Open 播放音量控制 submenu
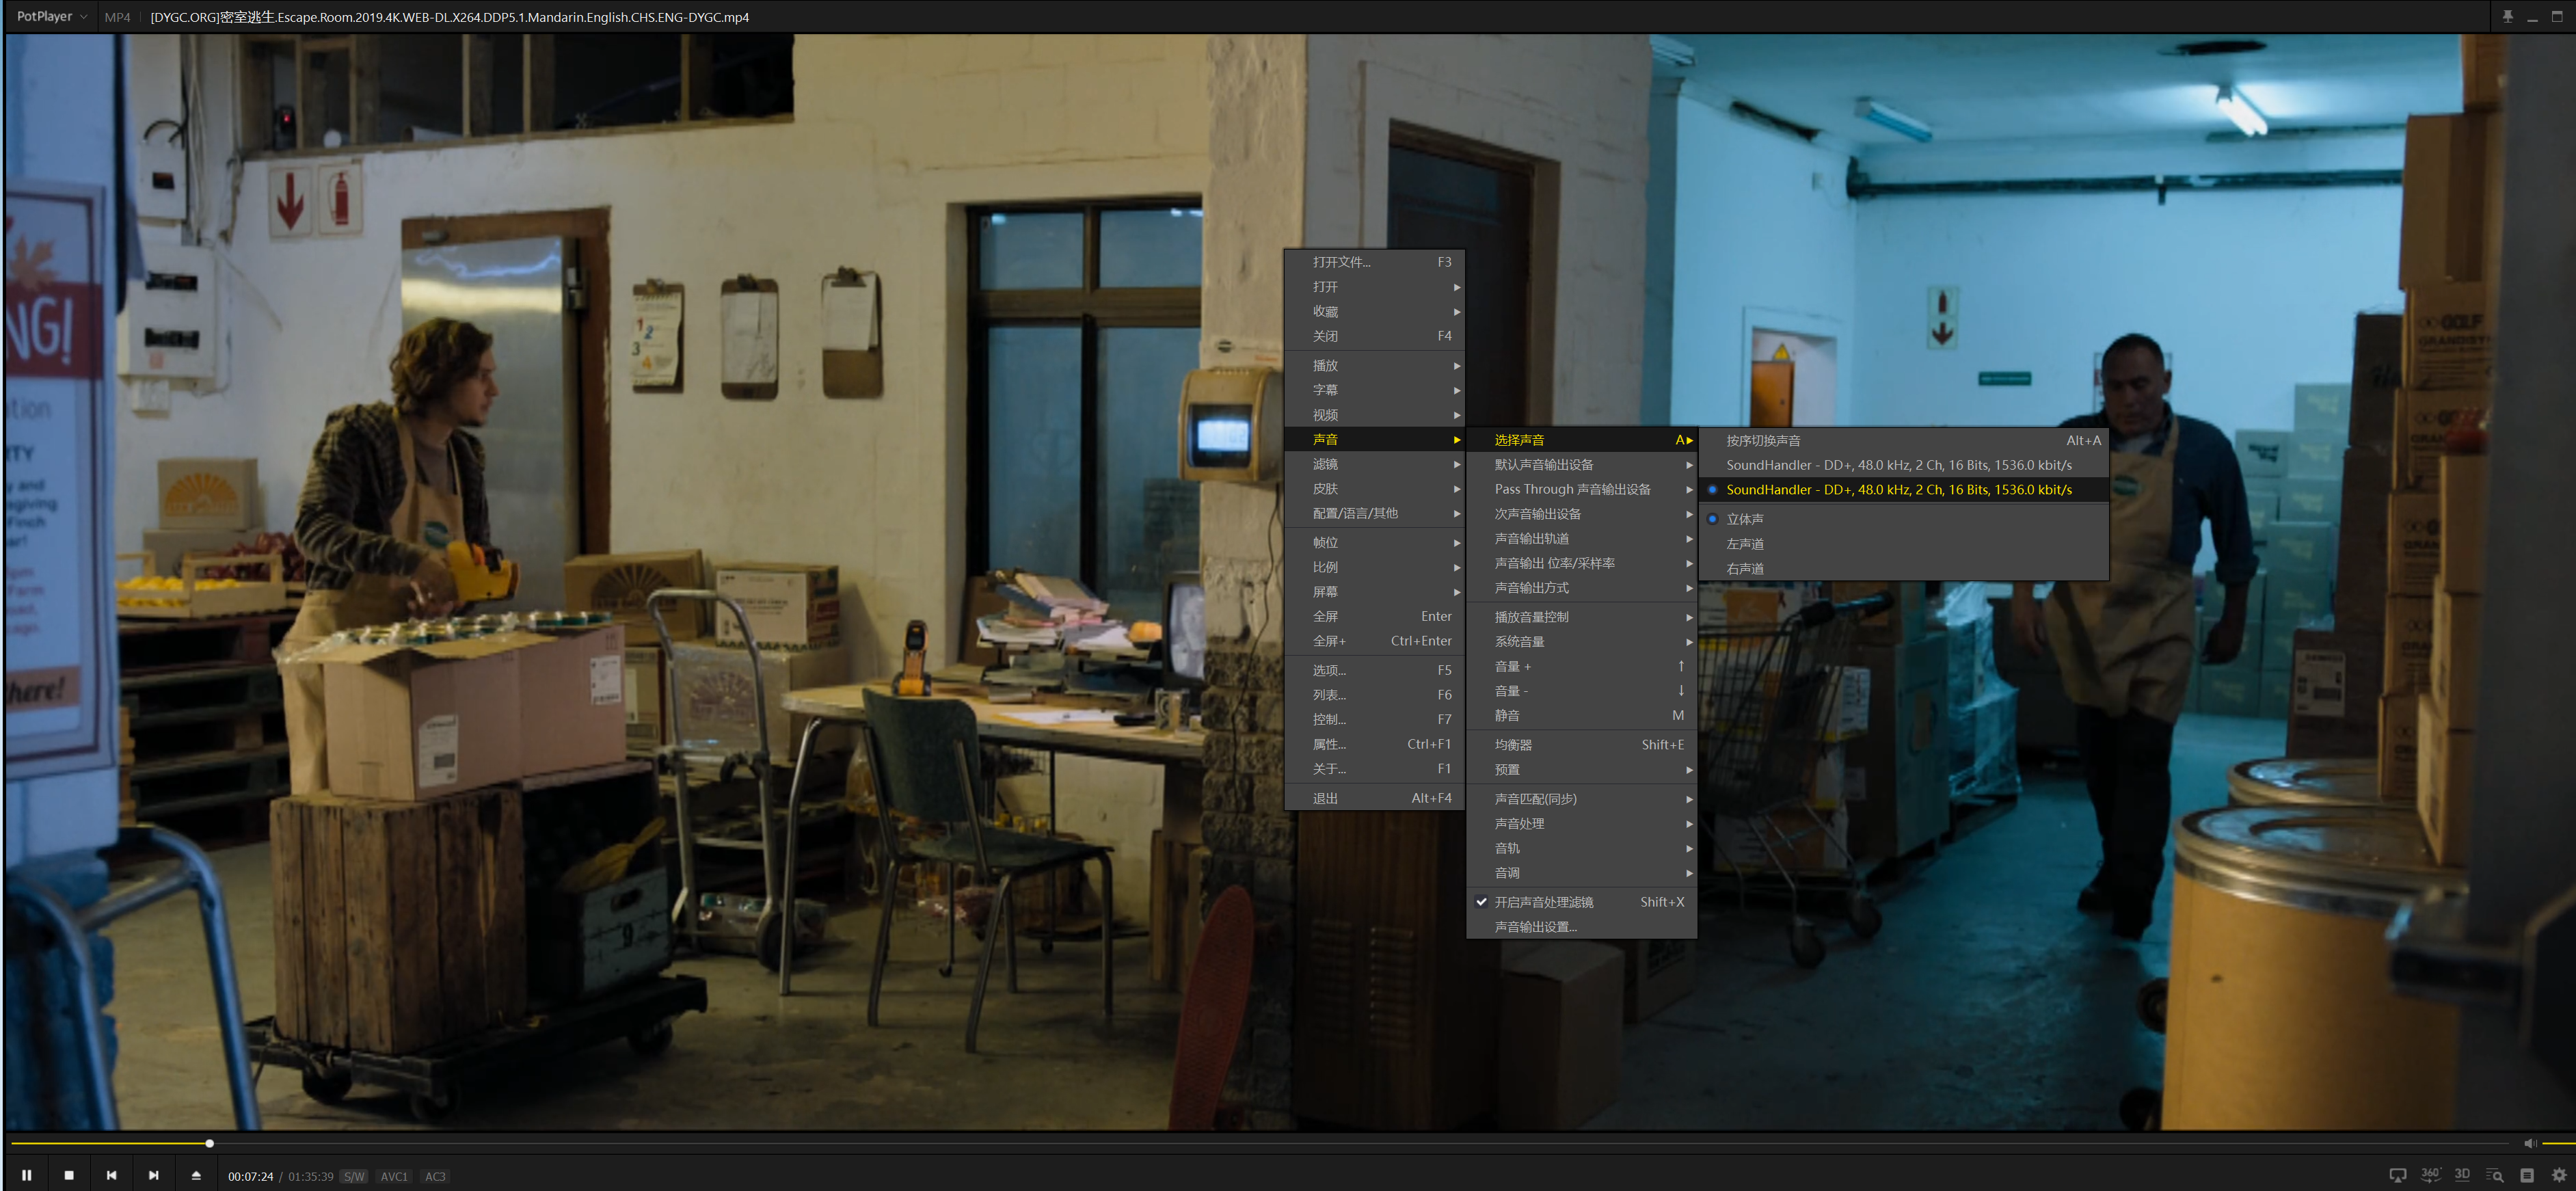 pyautogui.click(x=1582, y=617)
